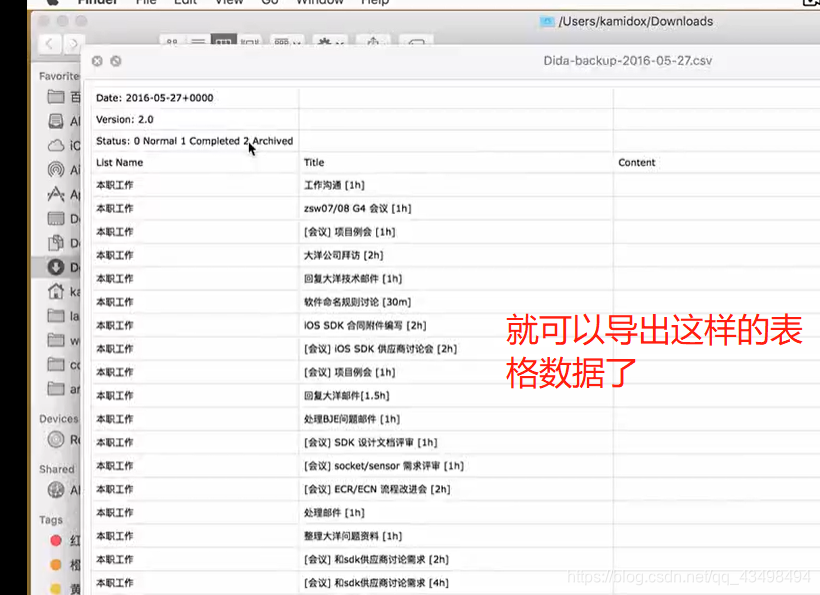The image size is (820, 595).
Task: Open the Go menu
Action: tap(270, 2)
